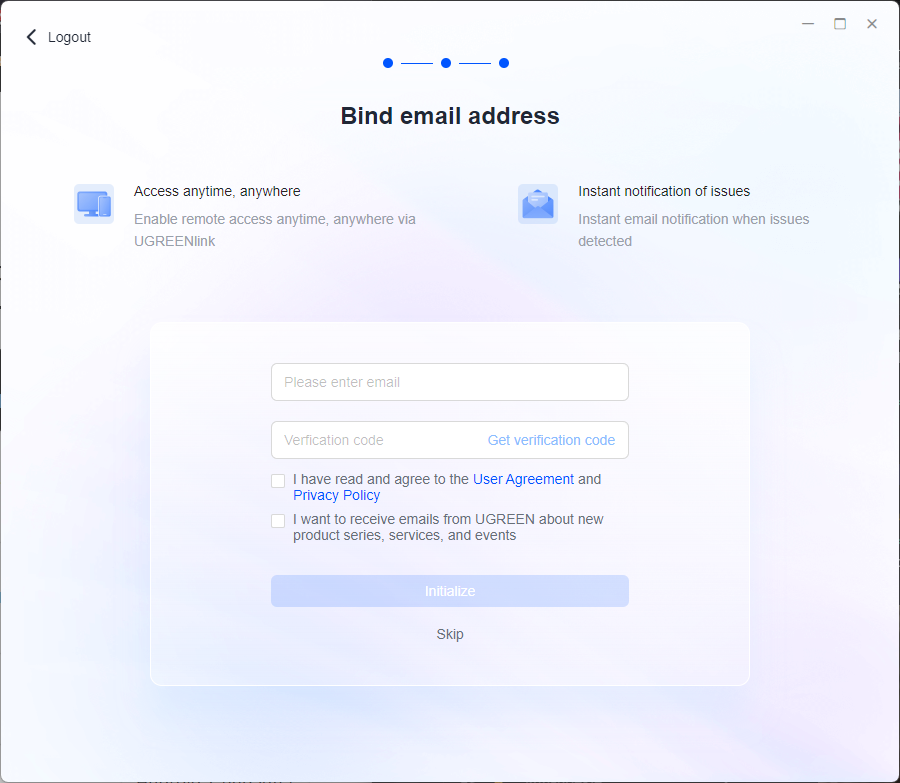Select the second step progress dot
This screenshot has width=900, height=783.
pos(446,63)
